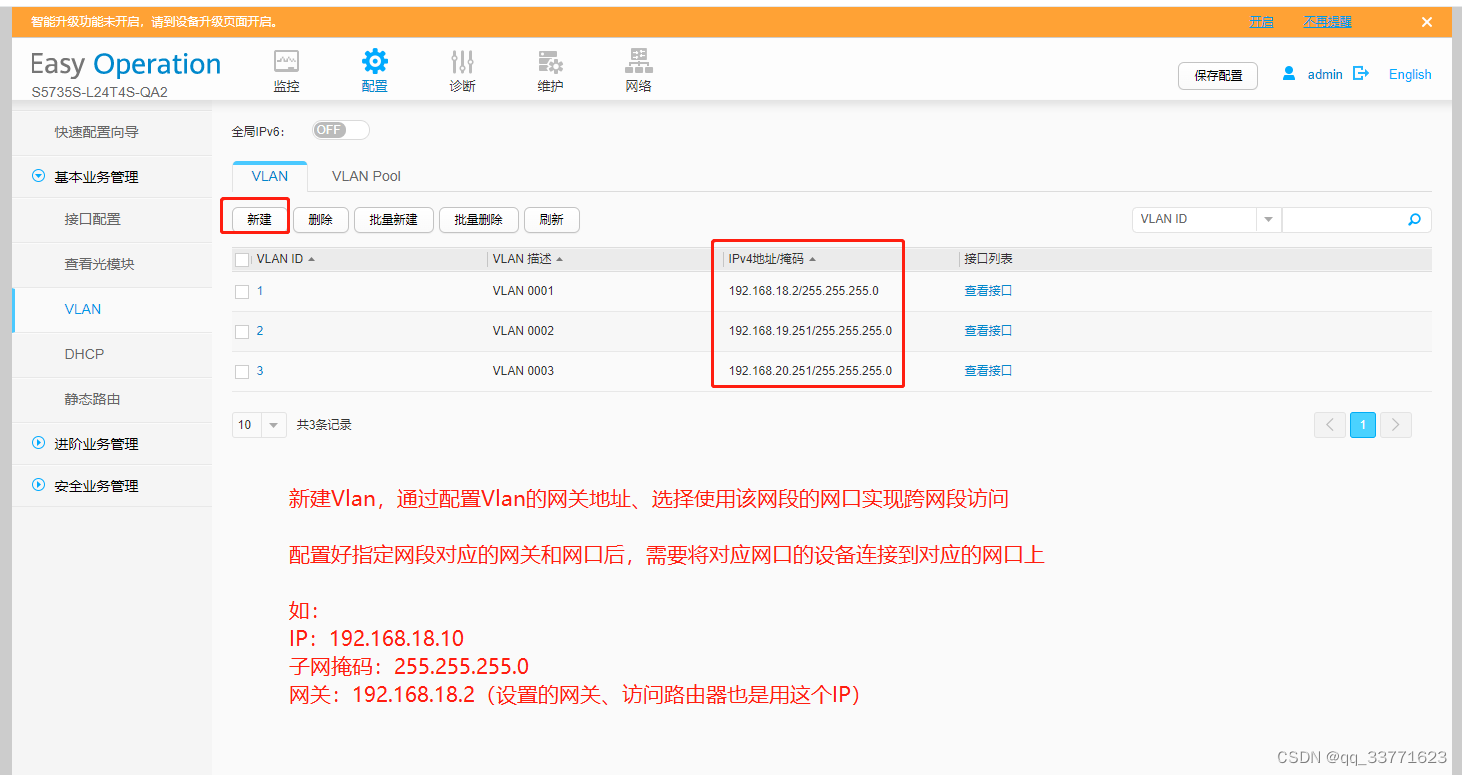Viewport: 1462px width, 775px height.
Task: Open the 维护 maintenance icon
Action: coord(550,62)
